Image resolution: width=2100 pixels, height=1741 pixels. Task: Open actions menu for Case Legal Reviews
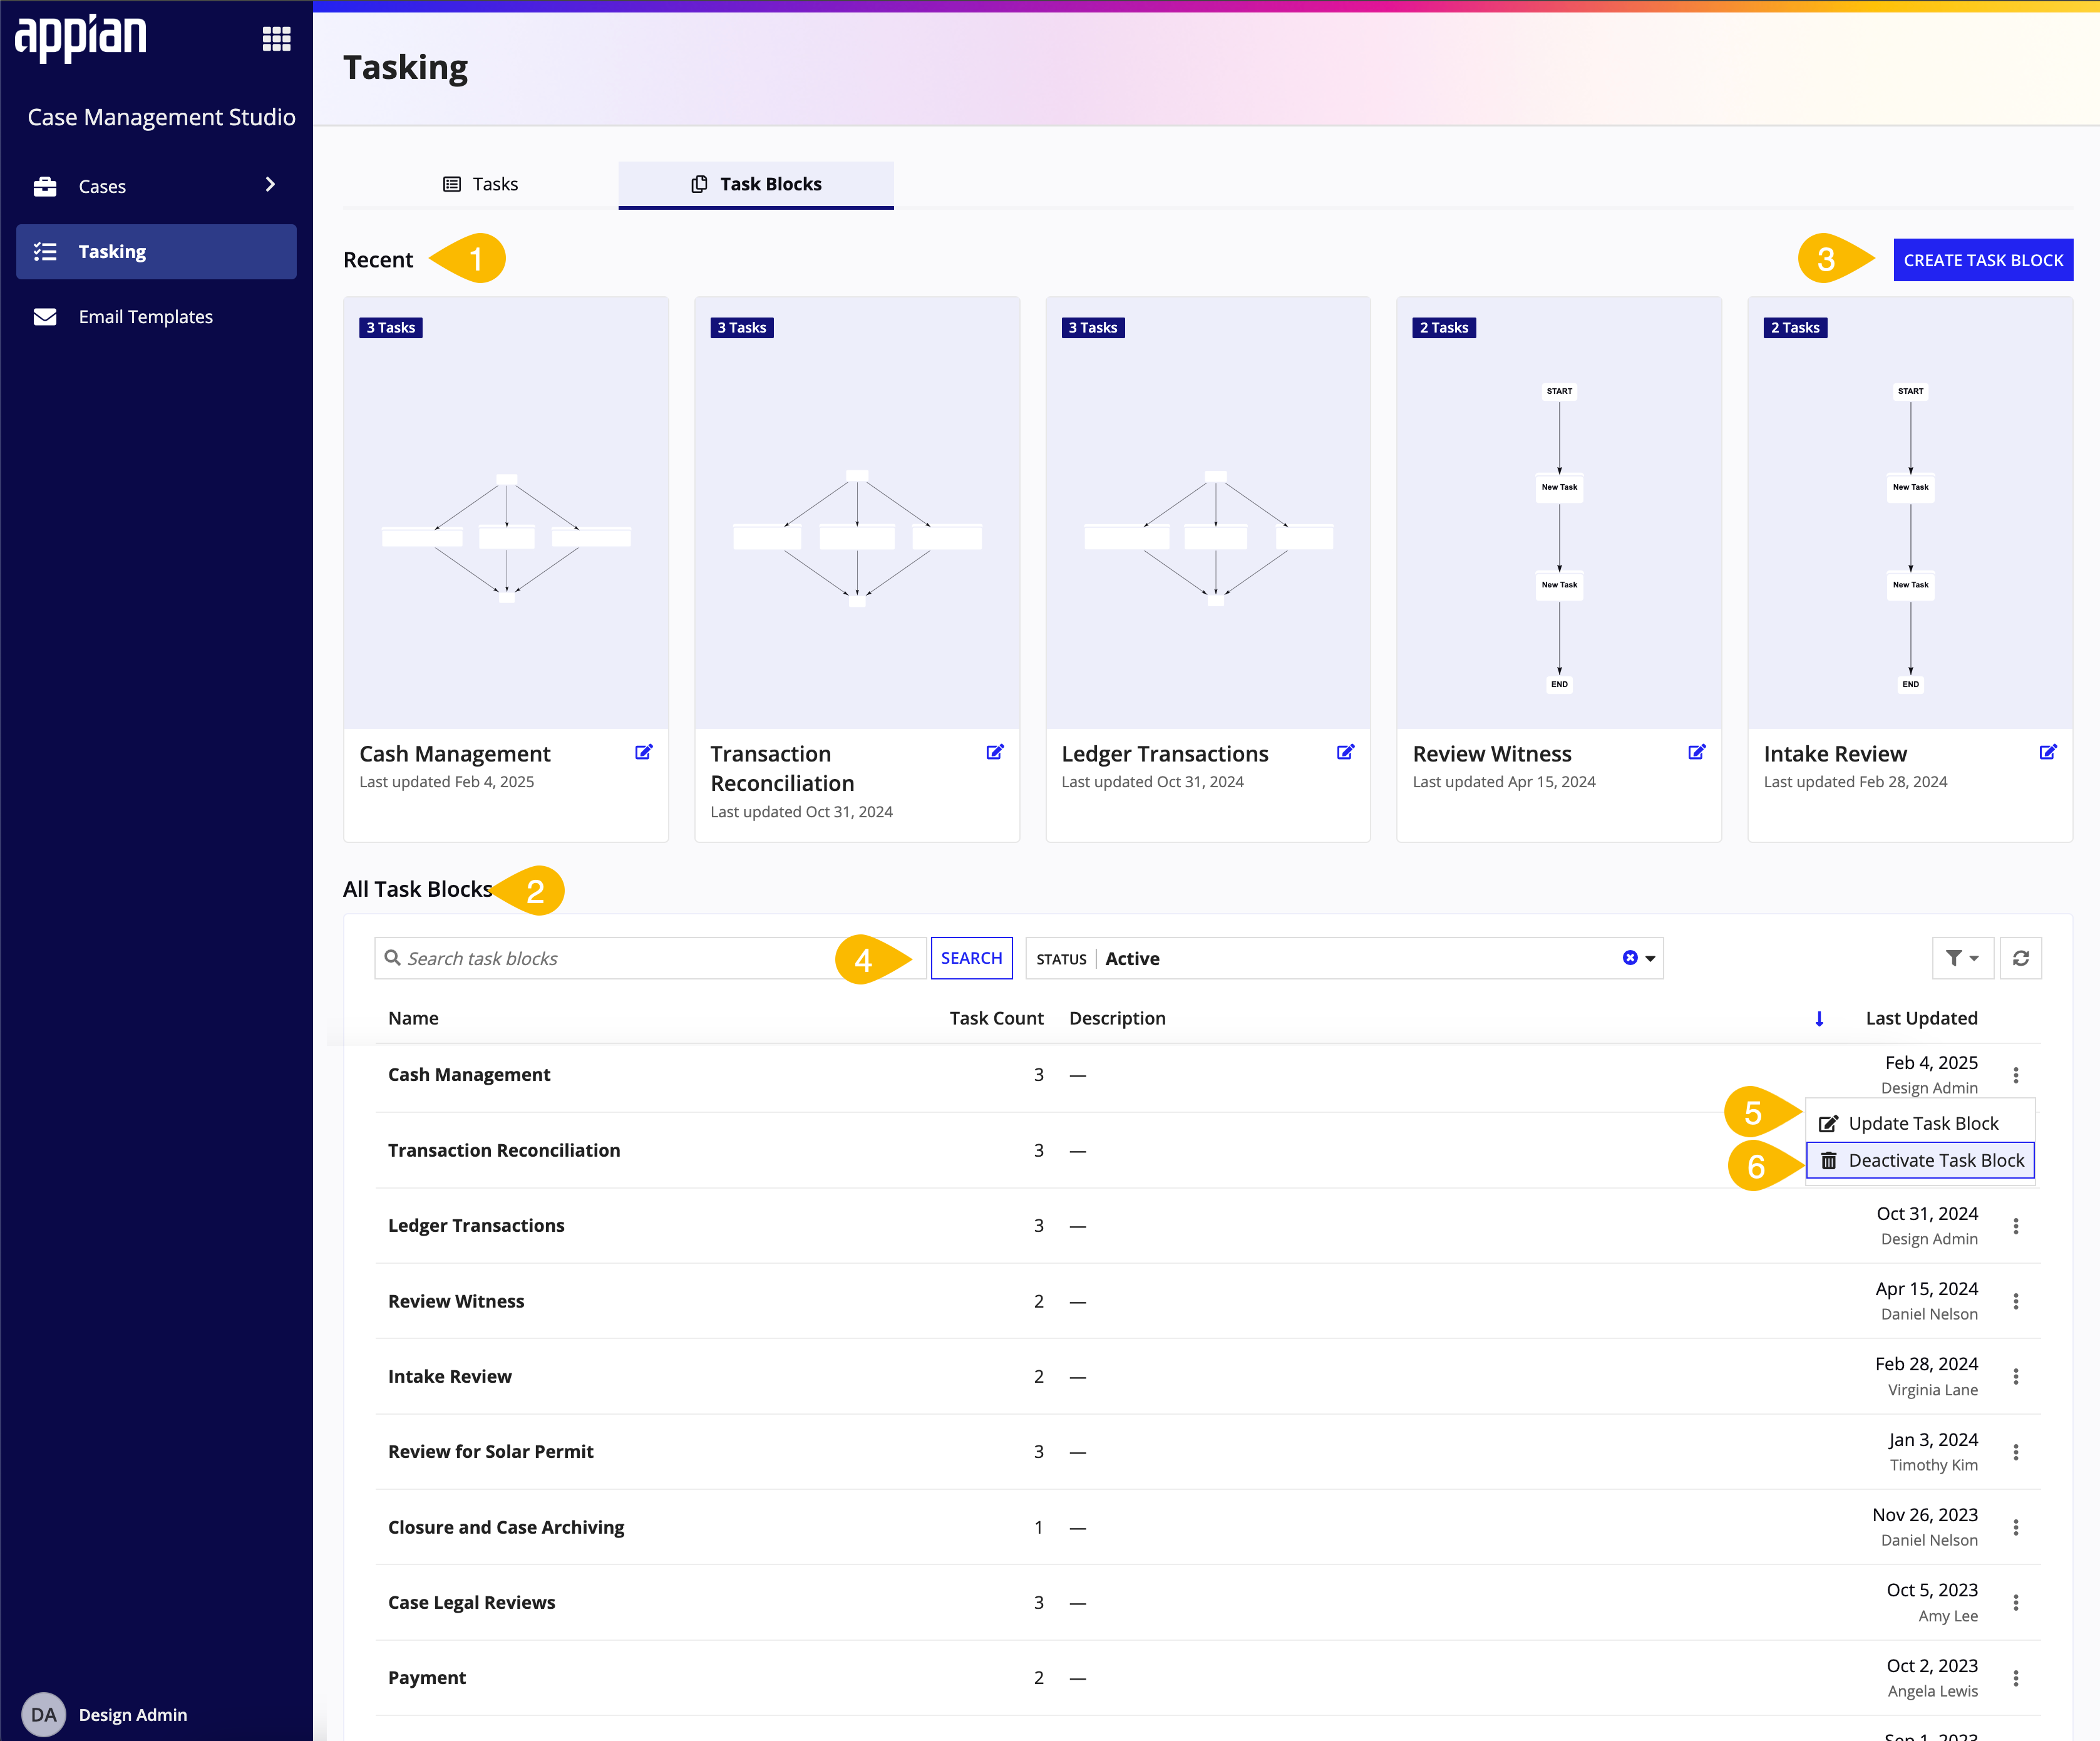2016,1603
